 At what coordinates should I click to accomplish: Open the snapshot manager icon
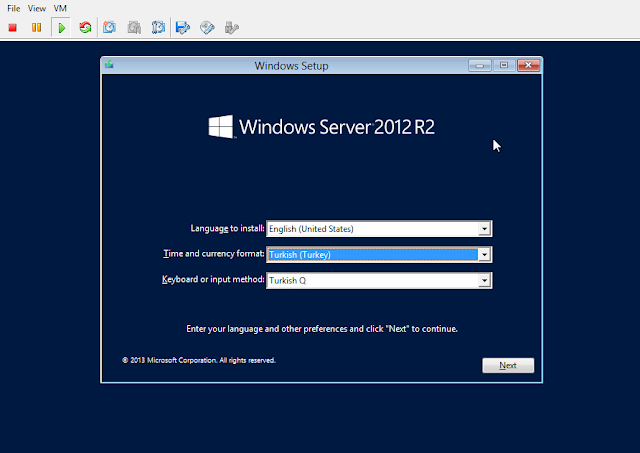pos(158,28)
